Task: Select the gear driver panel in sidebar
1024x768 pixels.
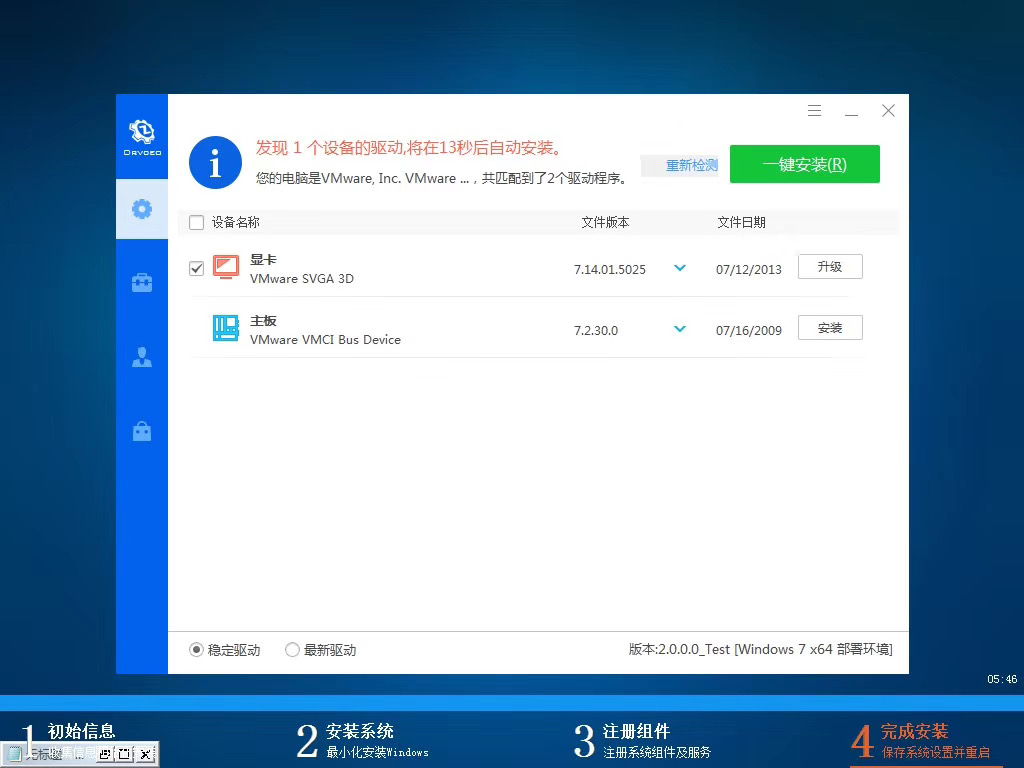Action: 141,209
